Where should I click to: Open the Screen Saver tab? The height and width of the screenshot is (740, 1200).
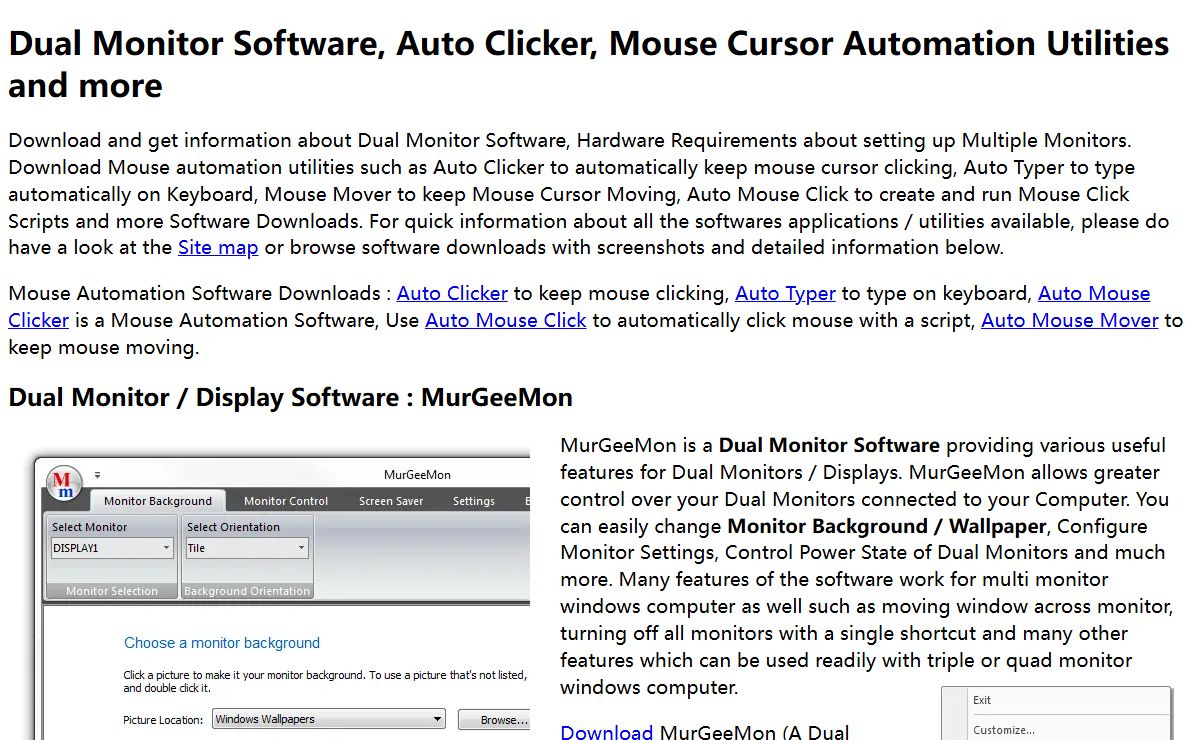pos(391,501)
